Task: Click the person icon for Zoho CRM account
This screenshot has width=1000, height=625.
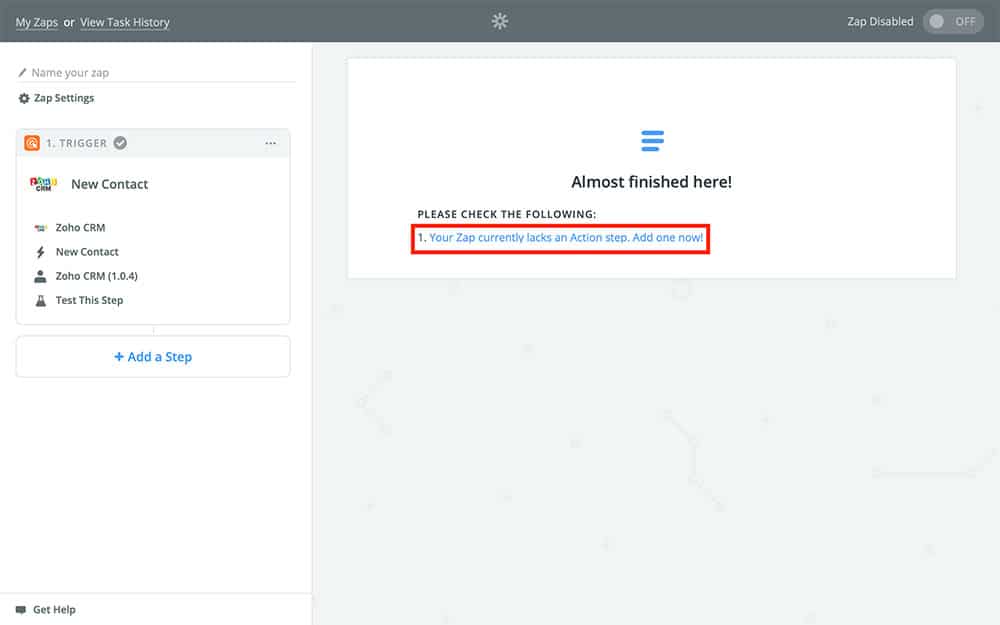Action: 40,276
